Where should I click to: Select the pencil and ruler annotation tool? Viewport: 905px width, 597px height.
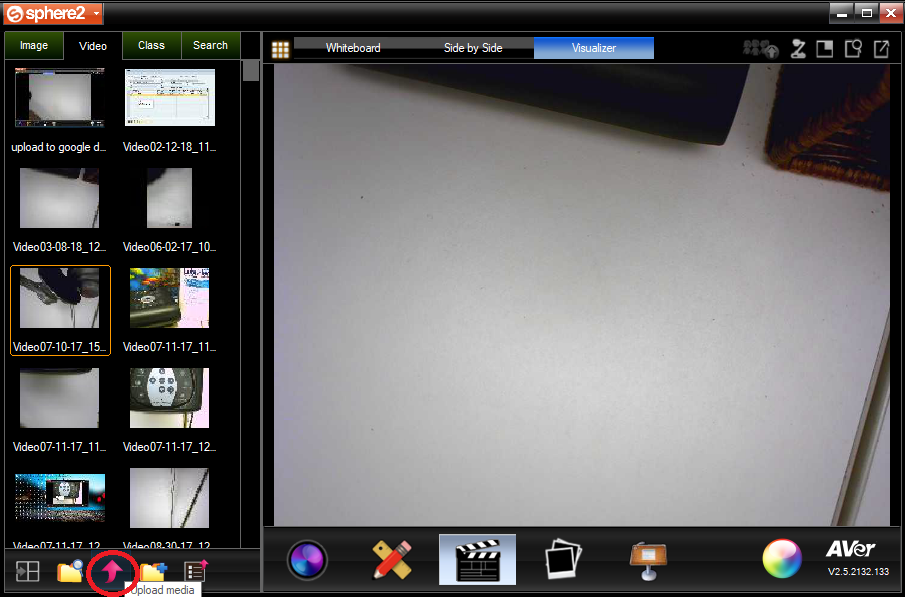tap(392, 559)
